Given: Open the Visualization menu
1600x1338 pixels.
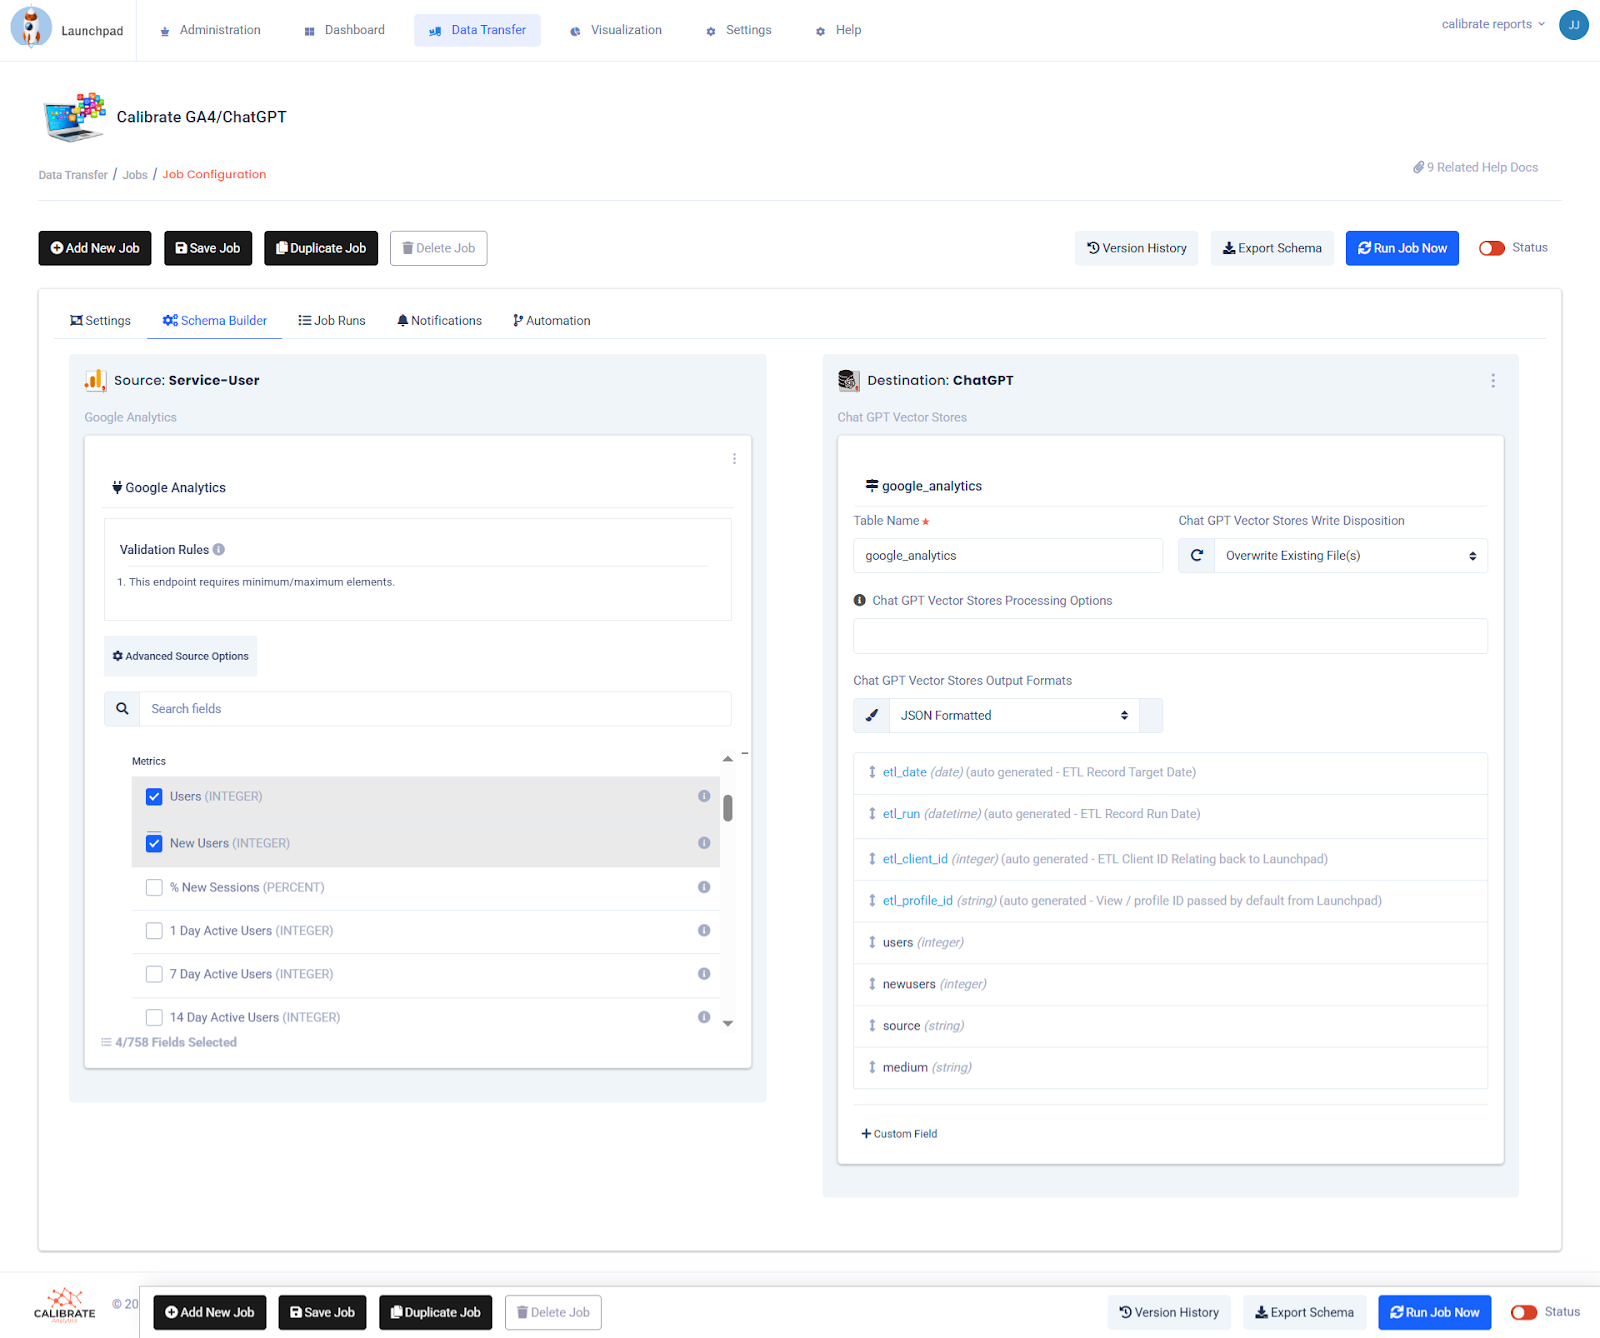Looking at the screenshot, I should [x=616, y=30].
